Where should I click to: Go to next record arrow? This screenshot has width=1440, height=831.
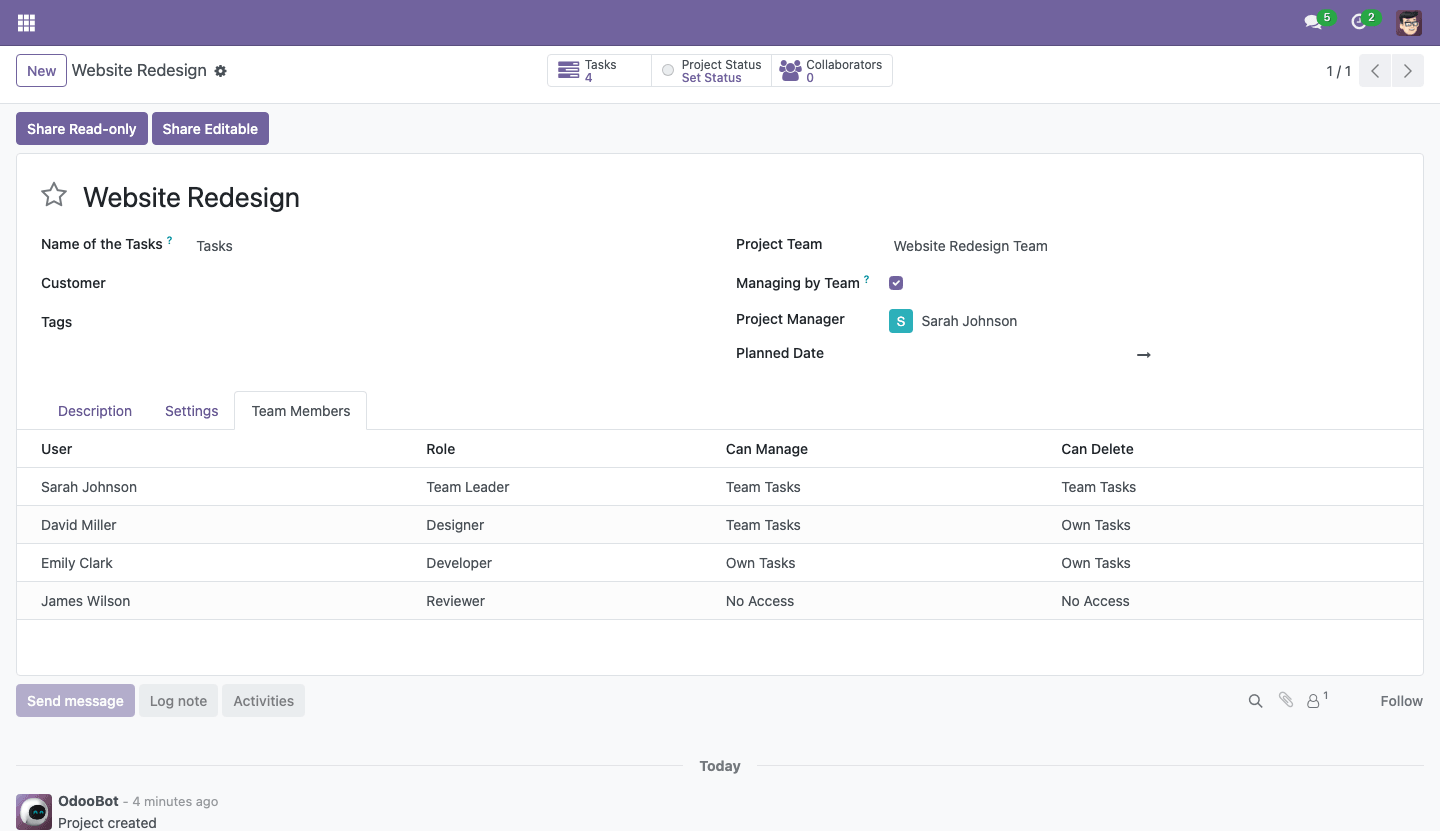coord(1407,71)
